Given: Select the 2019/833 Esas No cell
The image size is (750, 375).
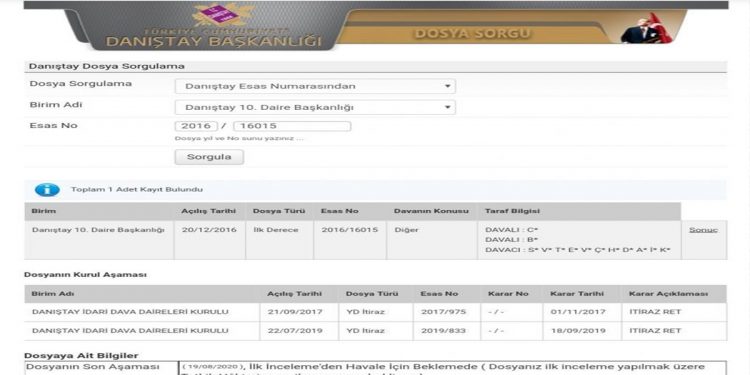Looking at the screenshot, I should pos(447,331).
